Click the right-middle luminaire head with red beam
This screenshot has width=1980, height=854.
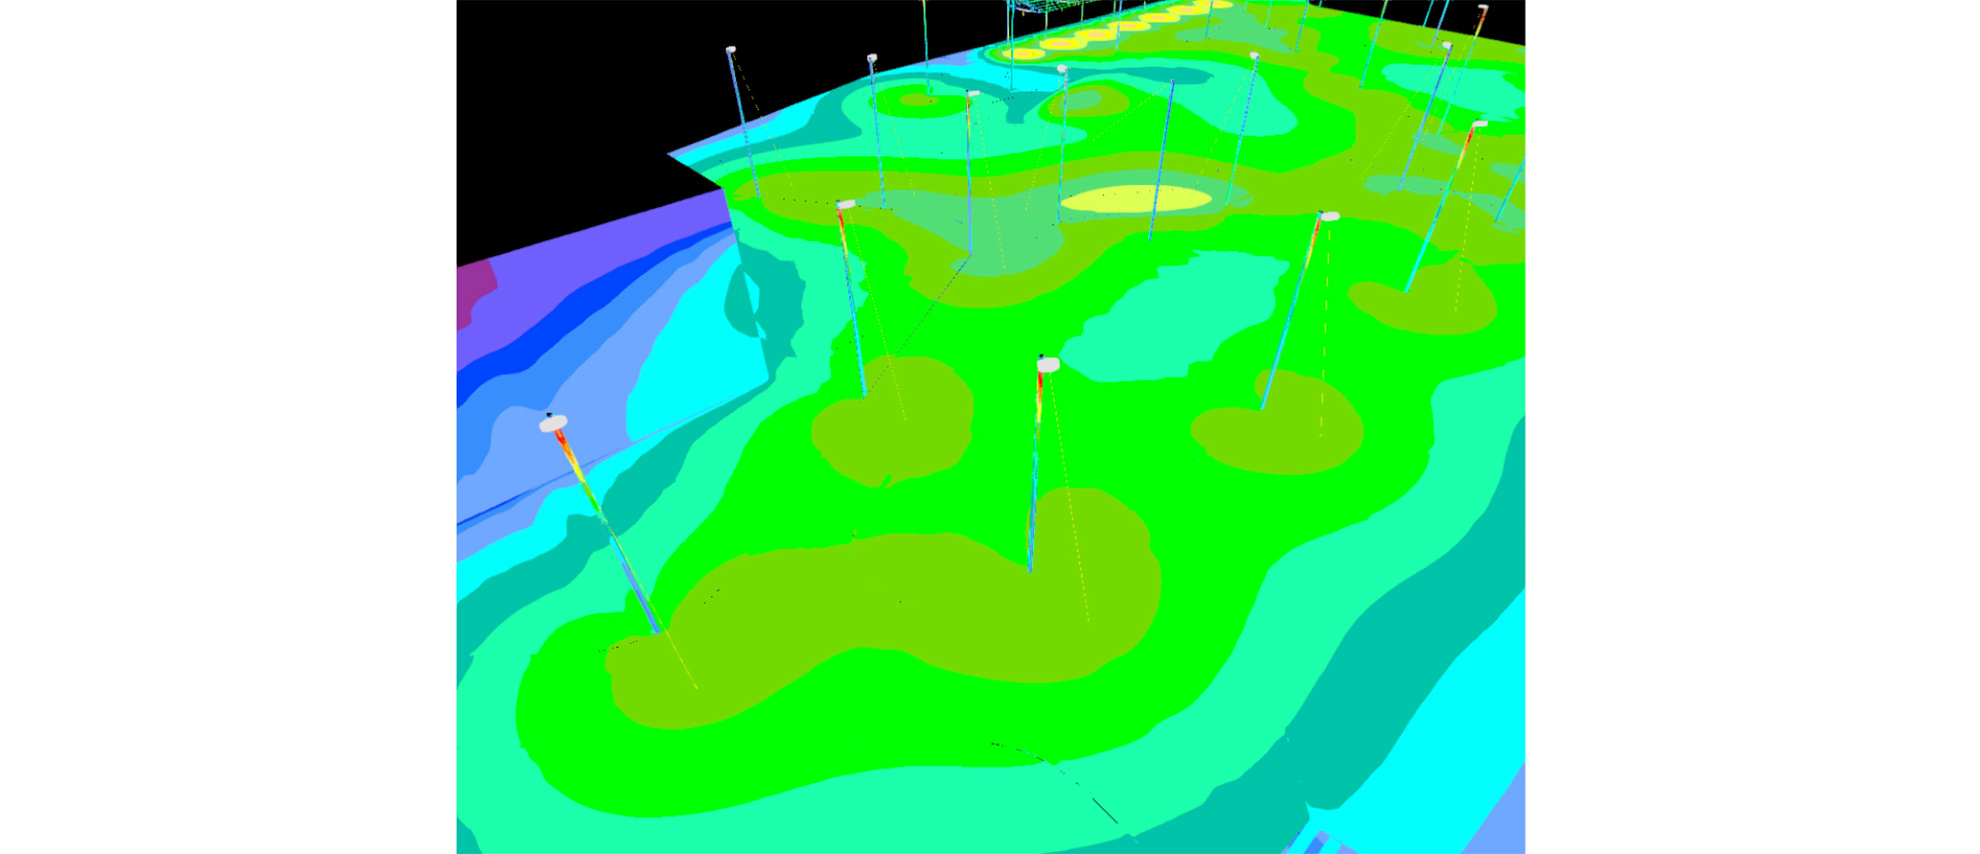coord(1329,216)
